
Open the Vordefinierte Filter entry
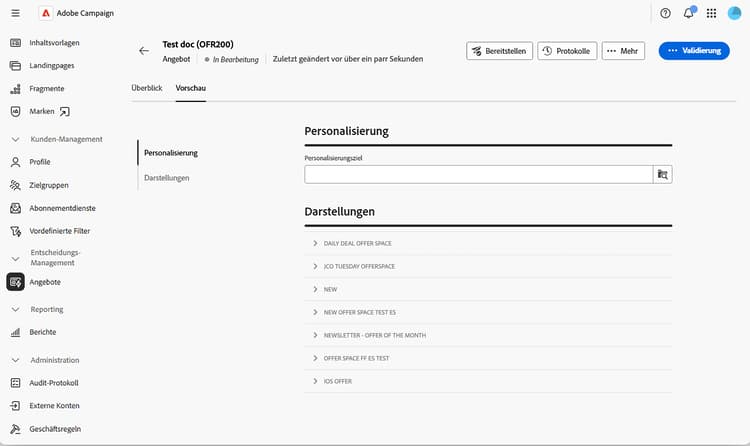click(x=59, y=231)
